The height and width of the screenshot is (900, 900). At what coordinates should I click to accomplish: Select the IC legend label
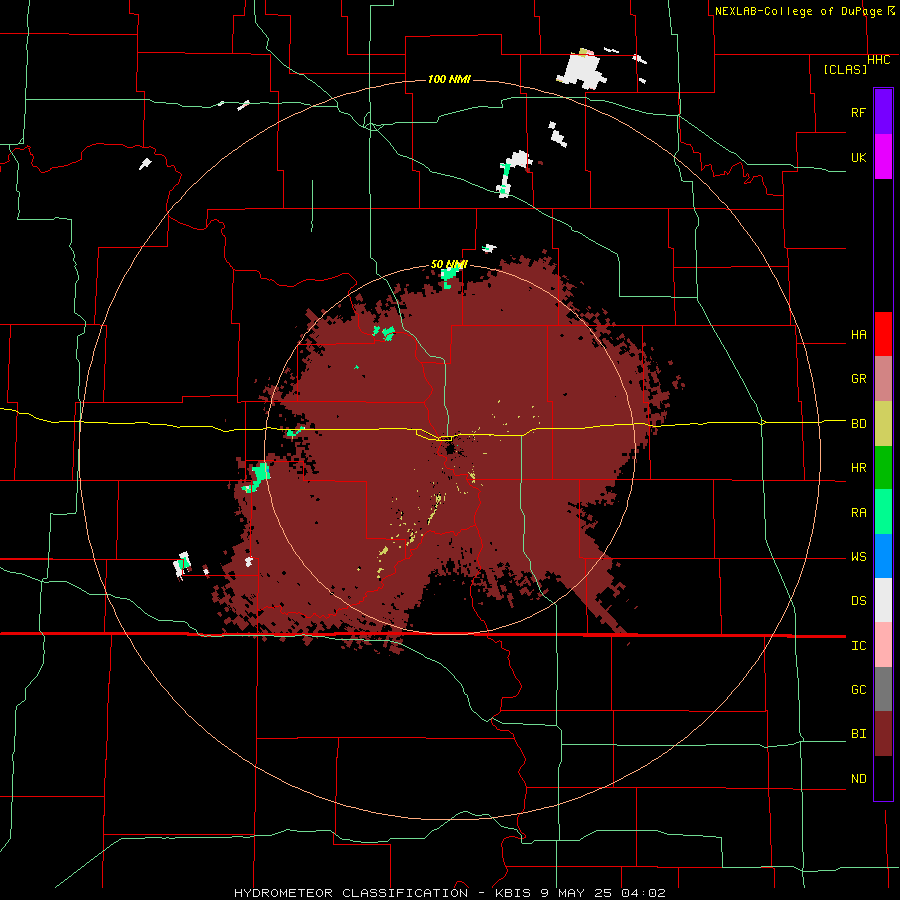(858, 646)
